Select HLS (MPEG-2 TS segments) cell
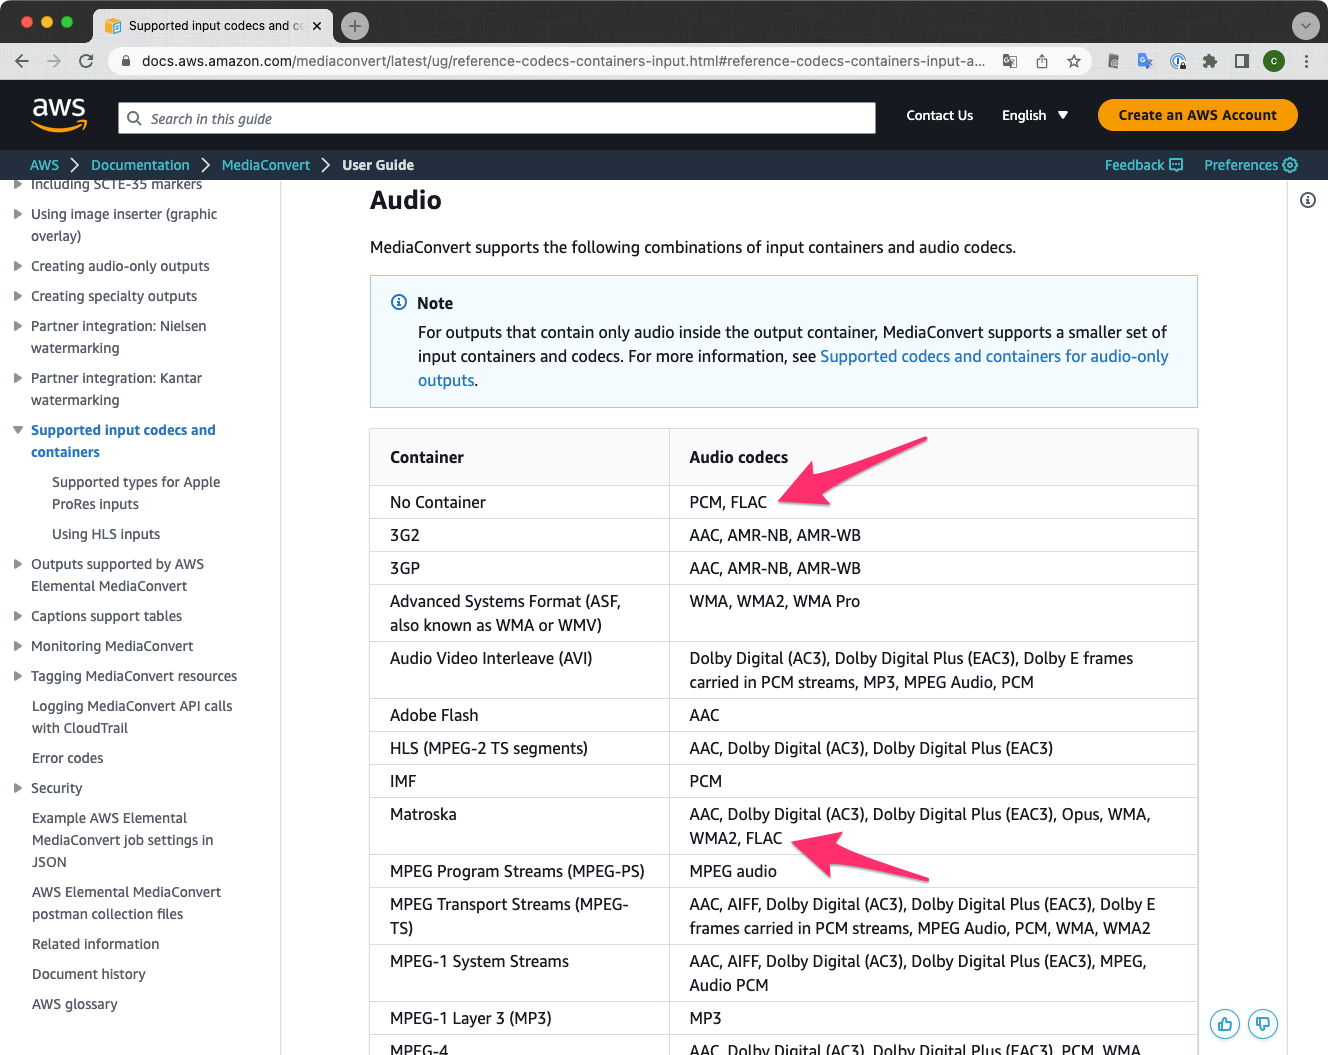1328x1055 pixels. tap(519, 748)
